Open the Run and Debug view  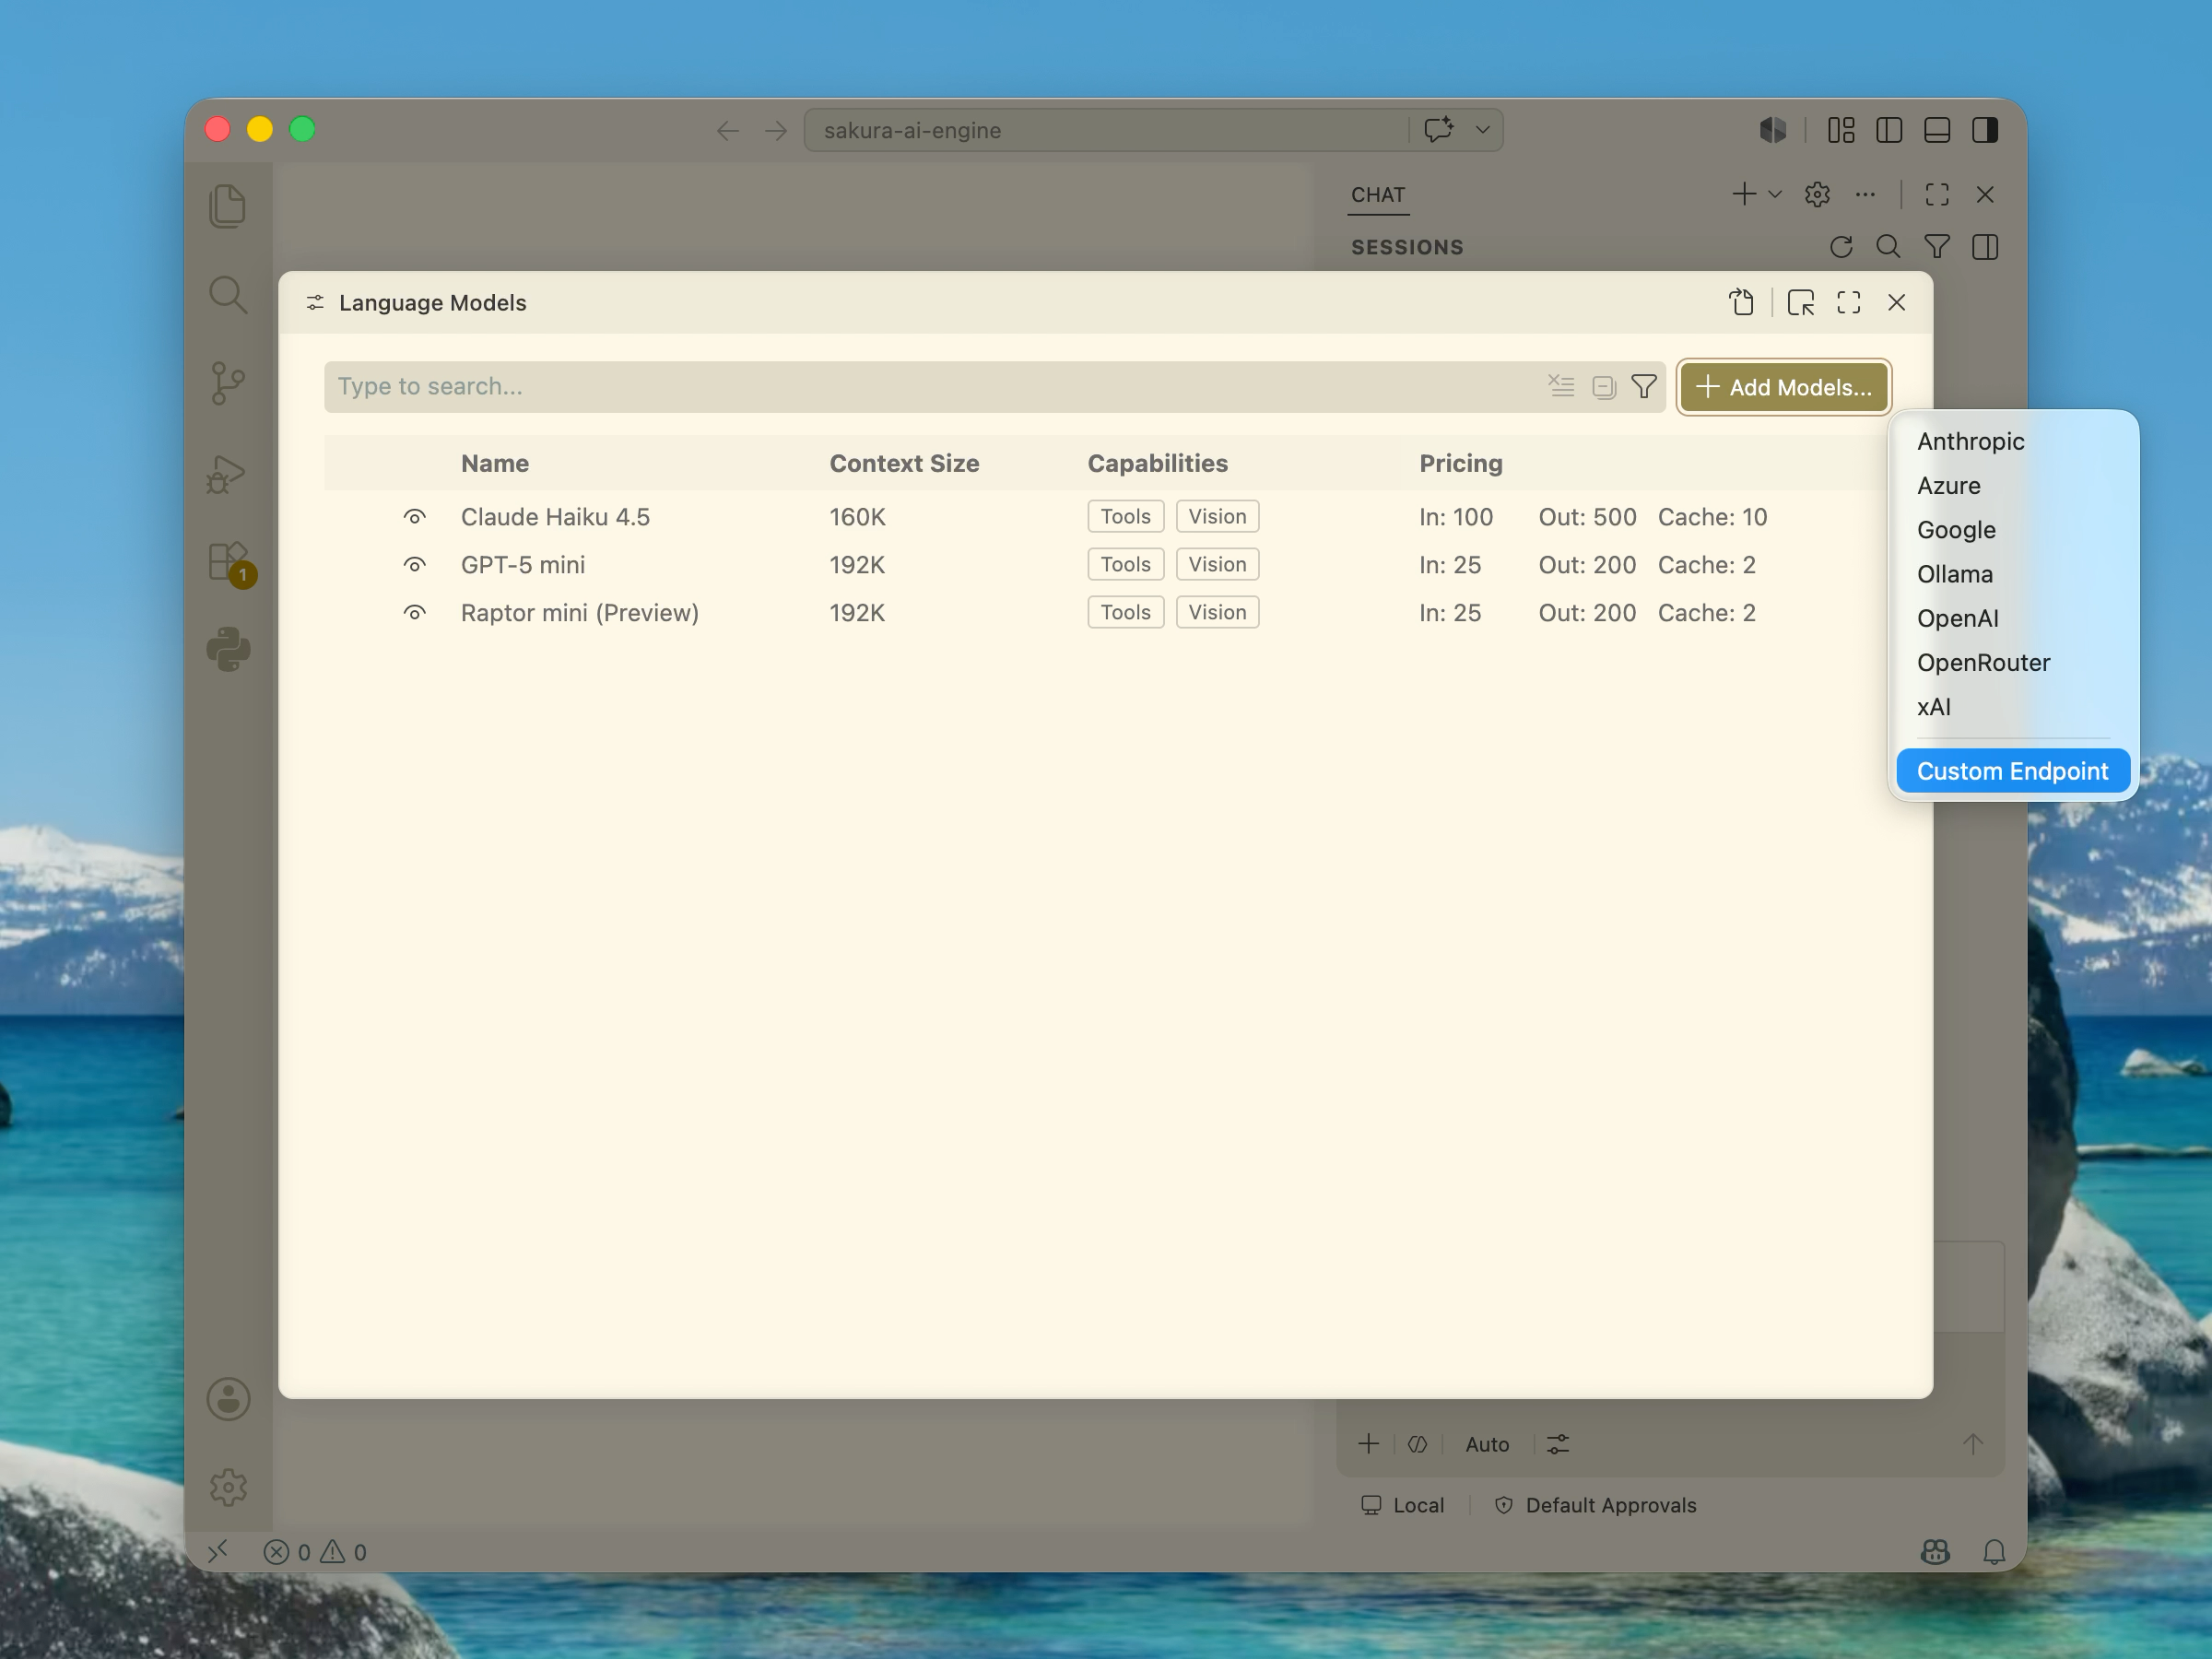click(228, 473)
